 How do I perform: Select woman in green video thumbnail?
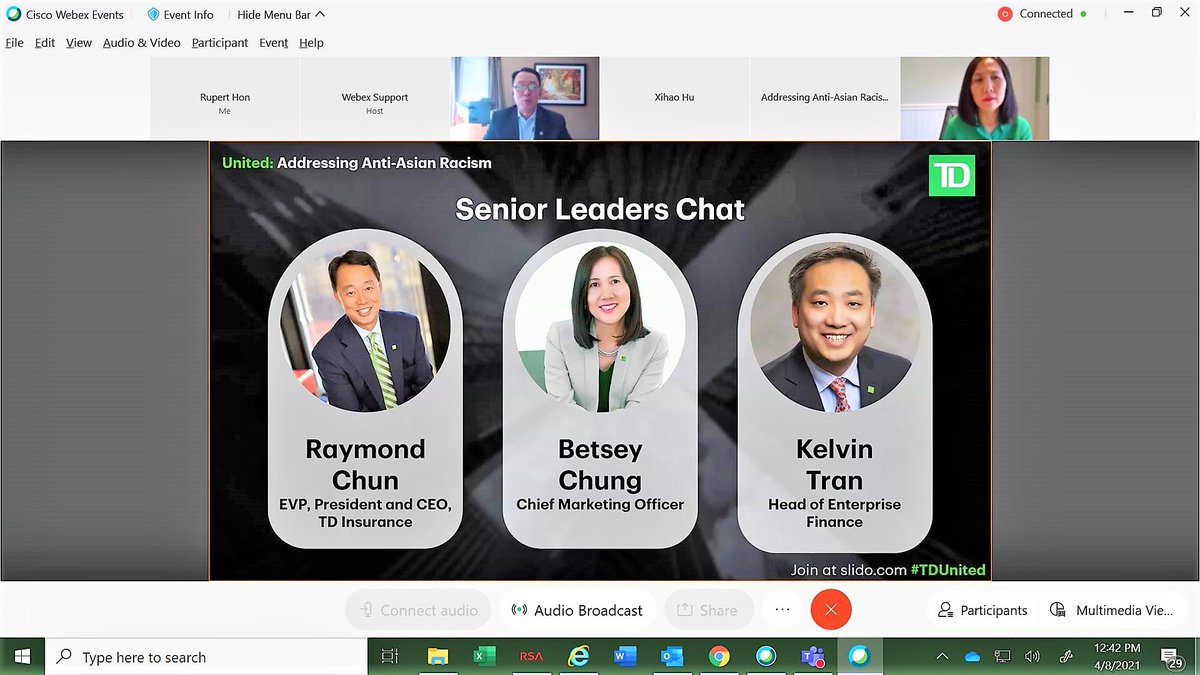[975, 98]
